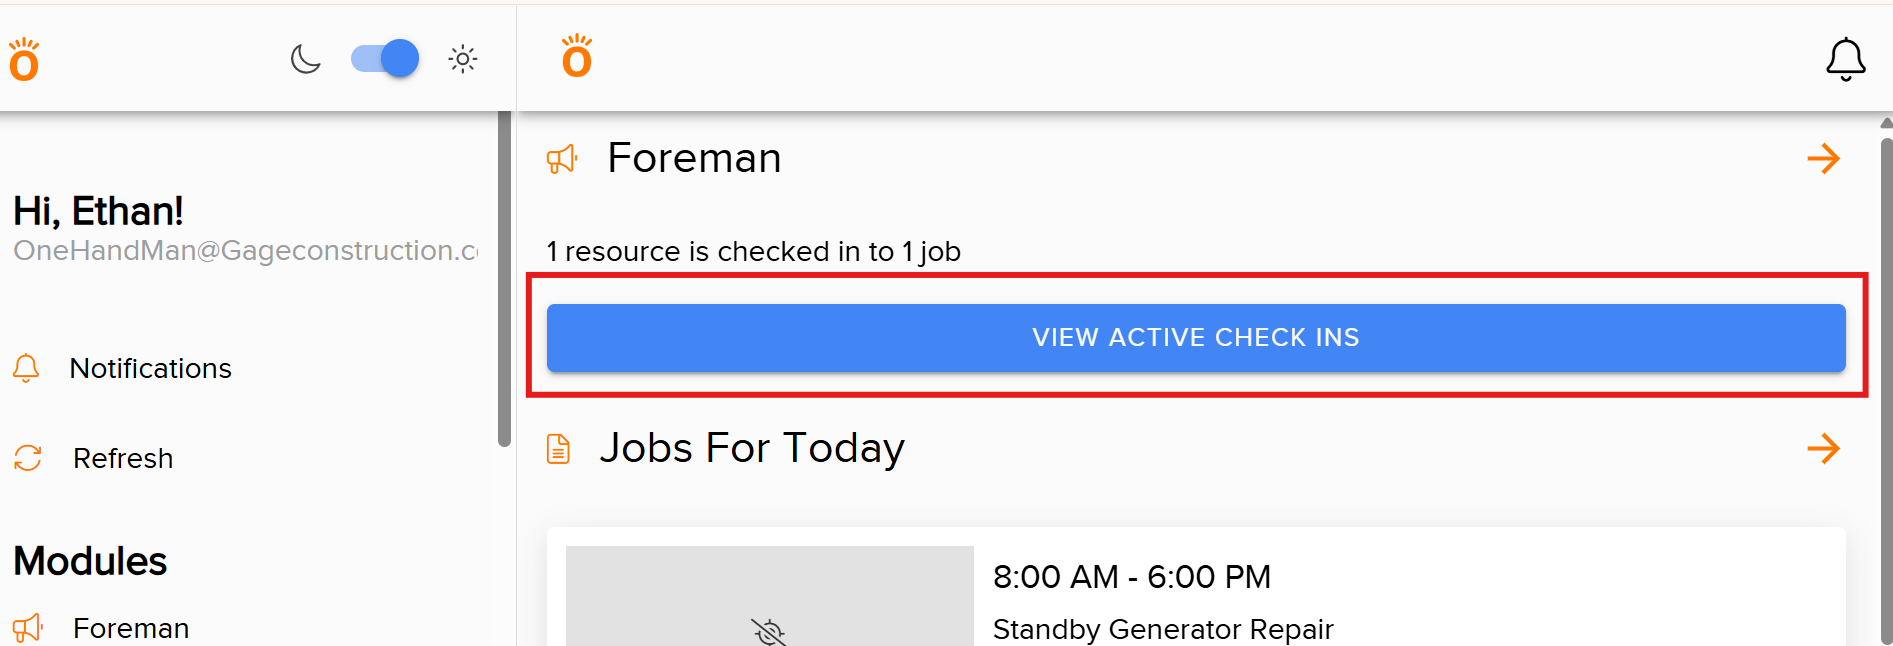The image size is (1893, 646).
Task: Click the OneHandMan@Gageconstruction email address
Action: click(244, 251)
